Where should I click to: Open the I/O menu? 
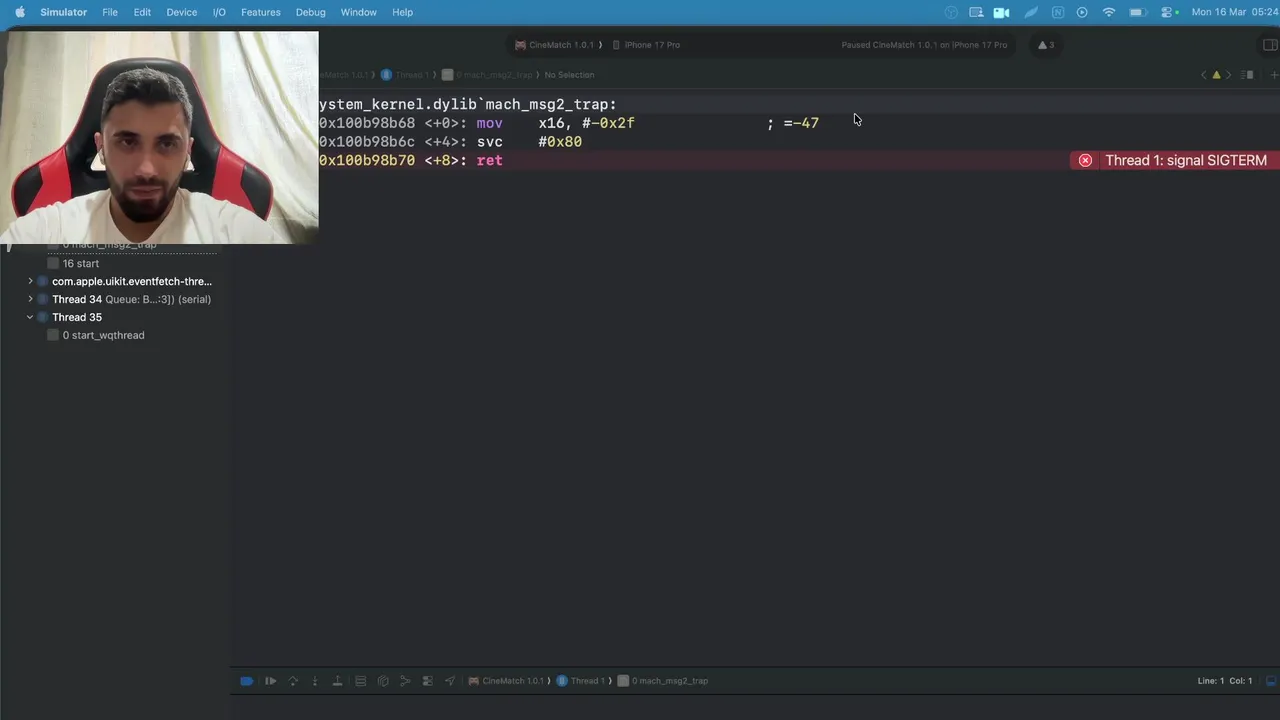pos(219,12)
